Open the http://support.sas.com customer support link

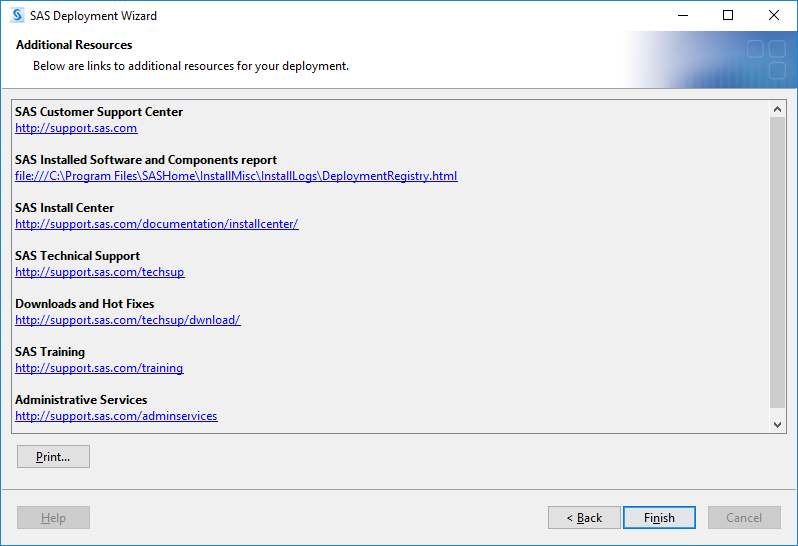pos(76,128)
